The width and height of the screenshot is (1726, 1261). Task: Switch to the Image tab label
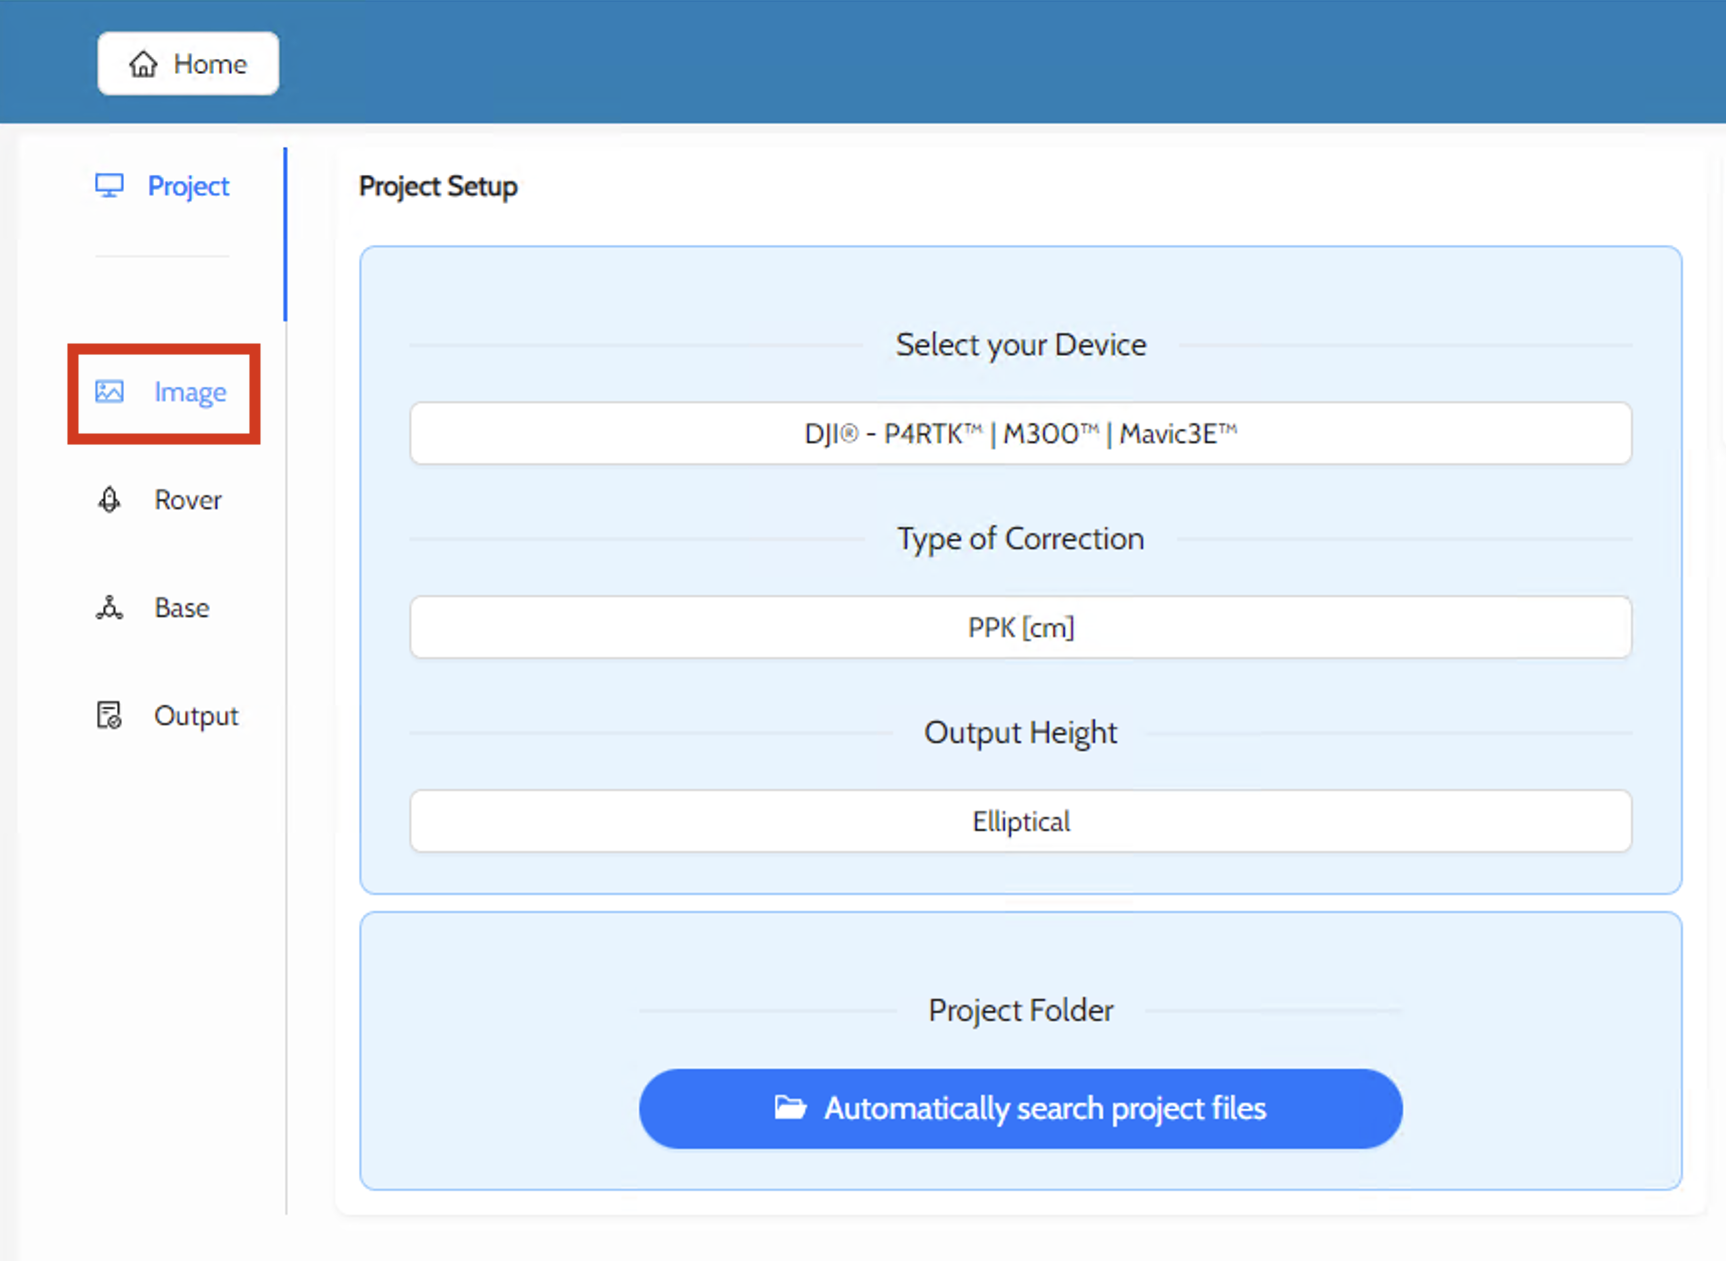(x=190, y=392)
